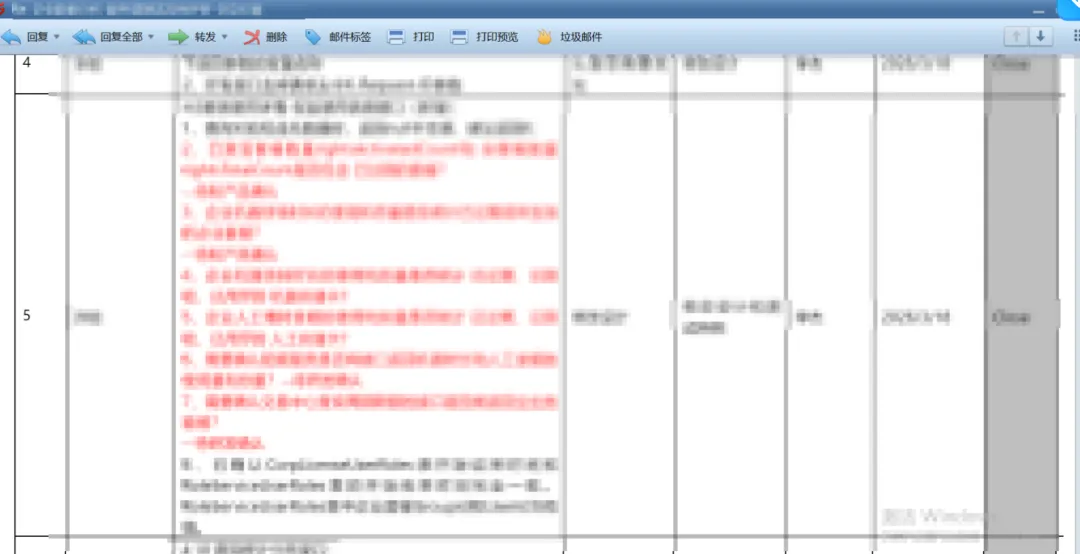Image resolution: width=1080 pixels, height=554 pixels.
Task: Forward the mail with 转发
Action: (x=192, y=37)
